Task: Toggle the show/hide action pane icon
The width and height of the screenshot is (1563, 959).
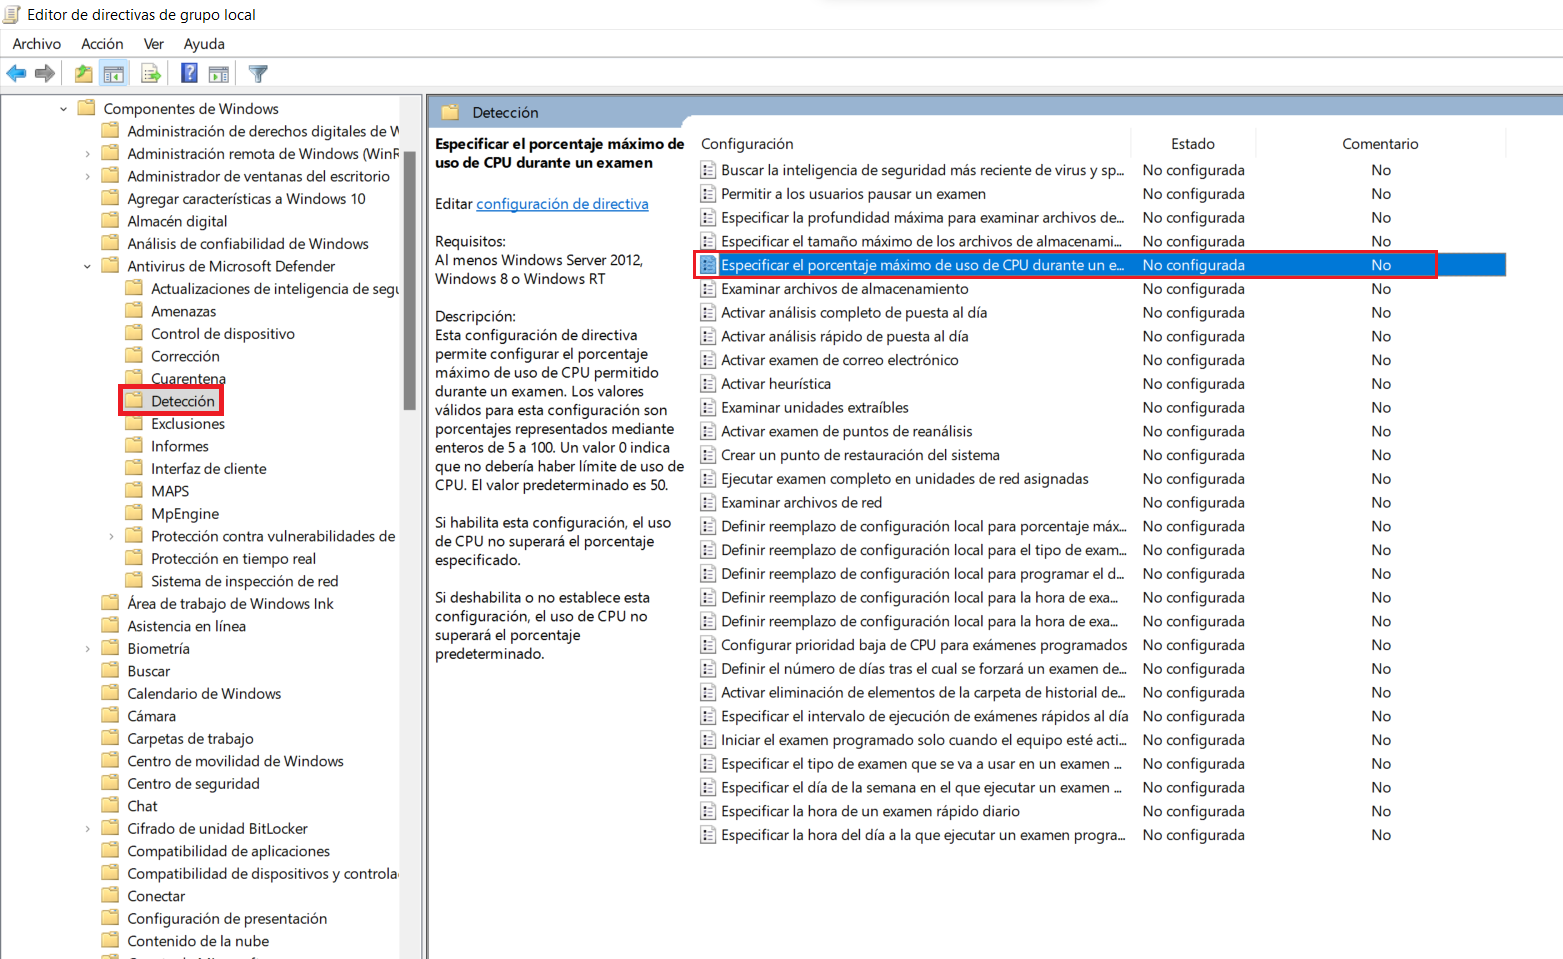Action: pyautogui.click(x=219, y=73)
